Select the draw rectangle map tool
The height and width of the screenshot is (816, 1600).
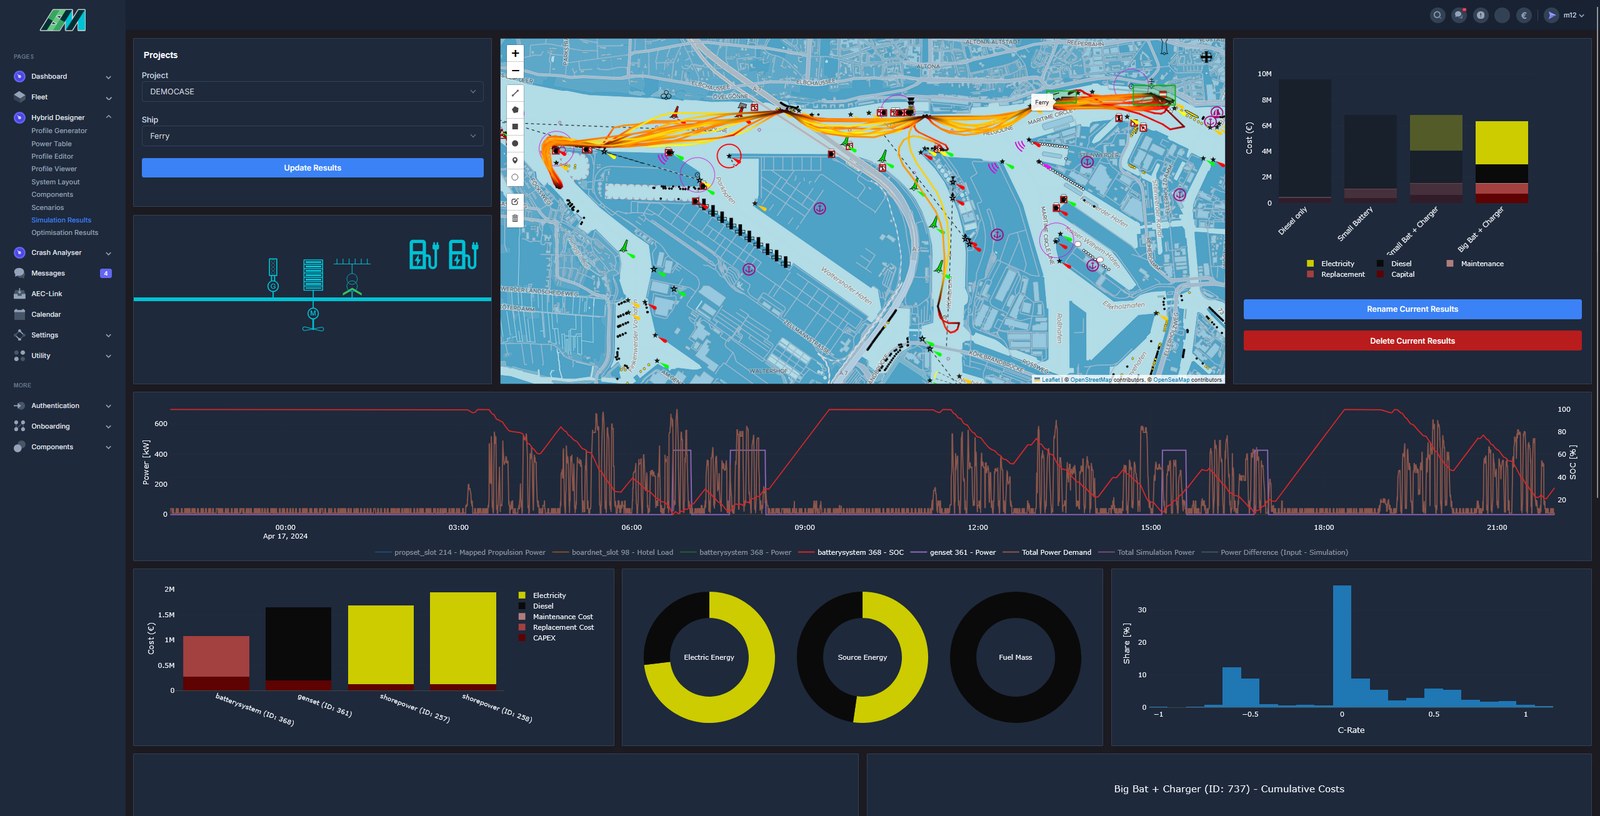515,127
